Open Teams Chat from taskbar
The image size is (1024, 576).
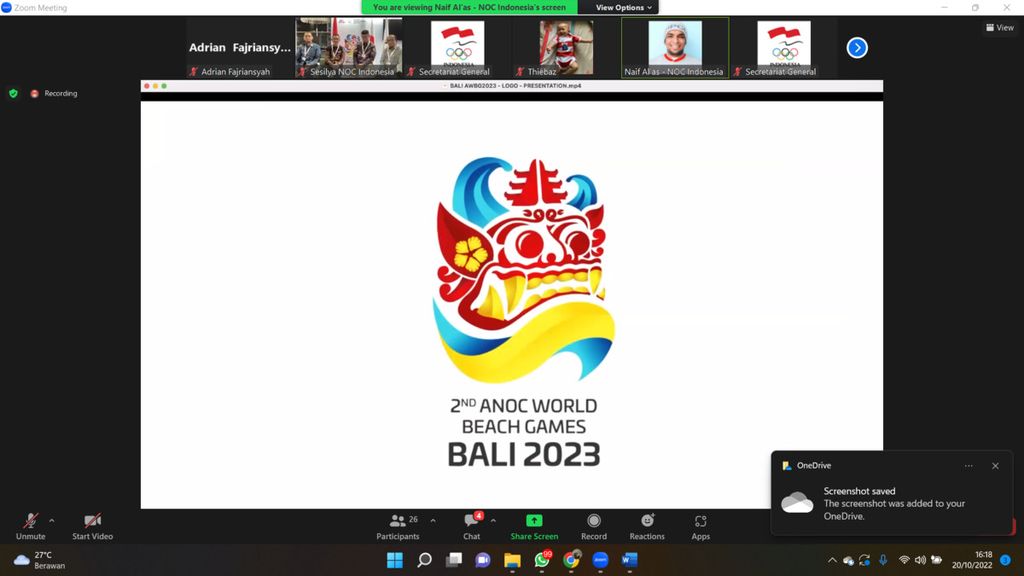(483, 560)
